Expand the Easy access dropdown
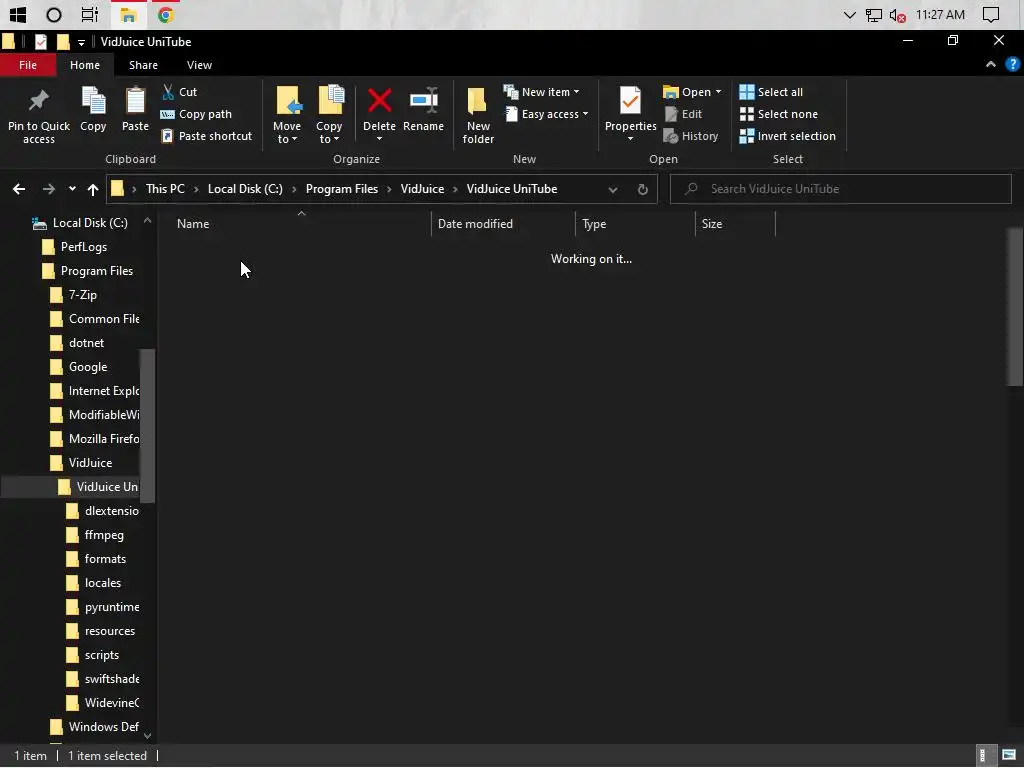The height and width of the screenshot is (768, 1024). tap(585, 114)
